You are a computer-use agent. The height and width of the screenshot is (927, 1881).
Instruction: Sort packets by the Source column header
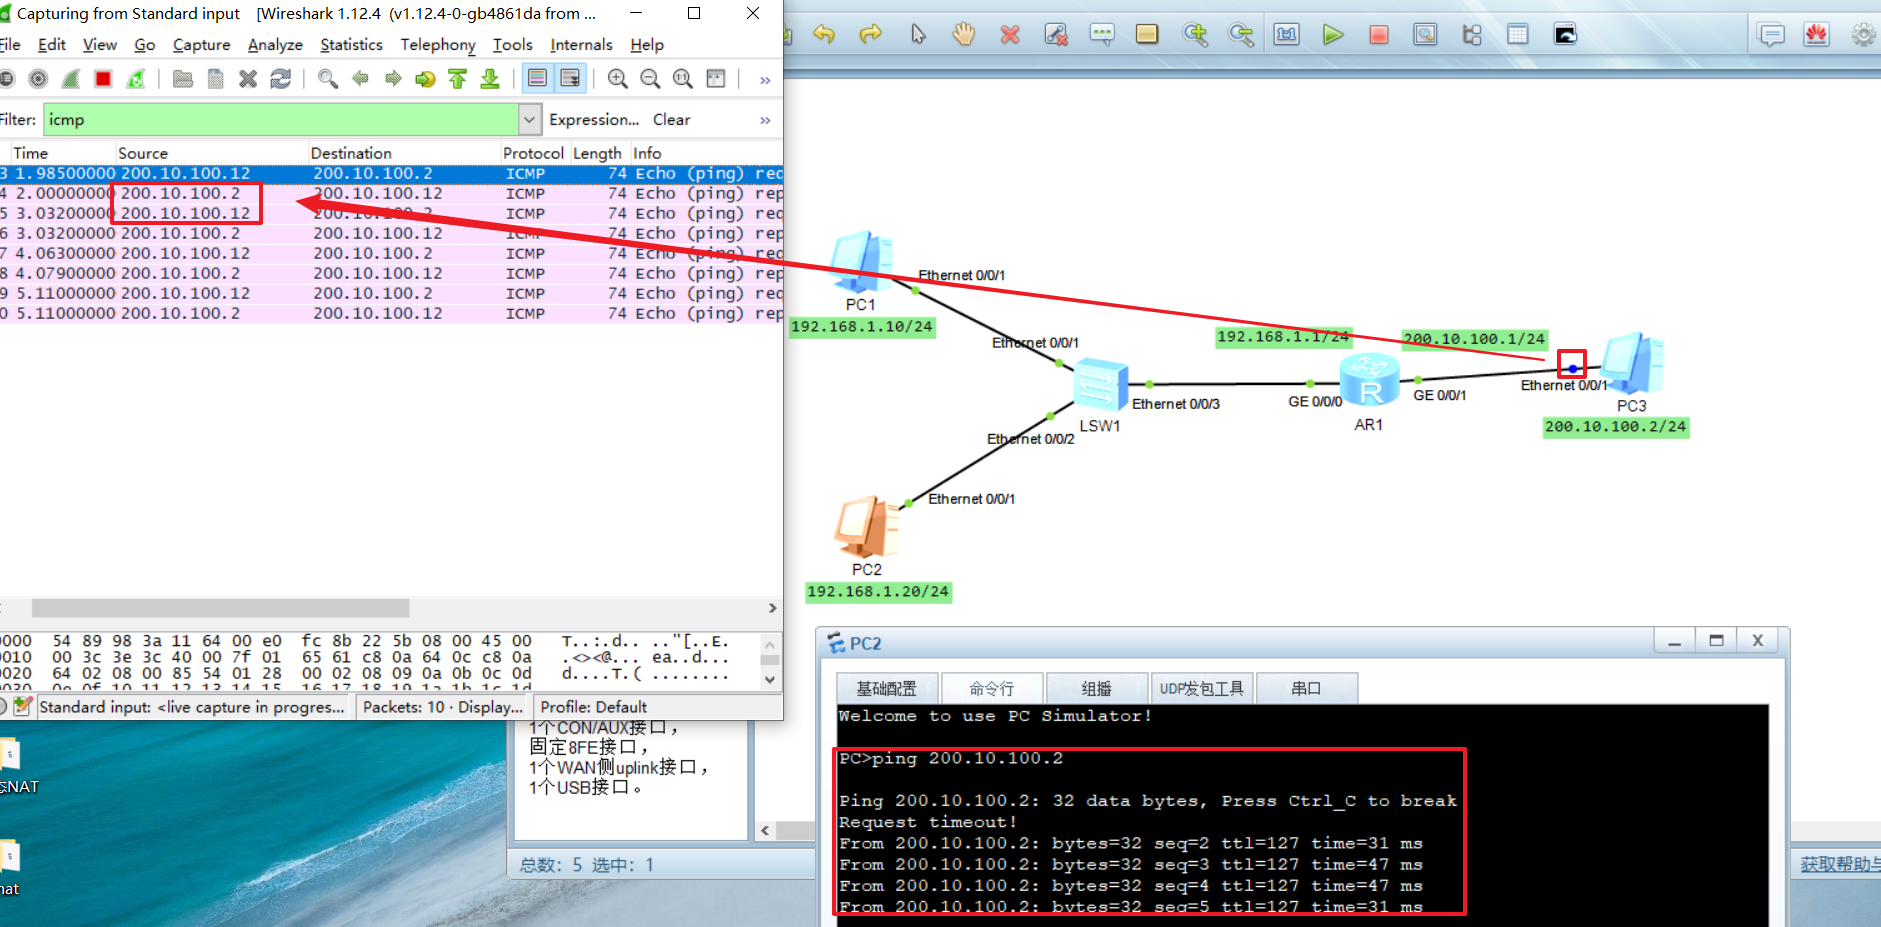[210, 153]
